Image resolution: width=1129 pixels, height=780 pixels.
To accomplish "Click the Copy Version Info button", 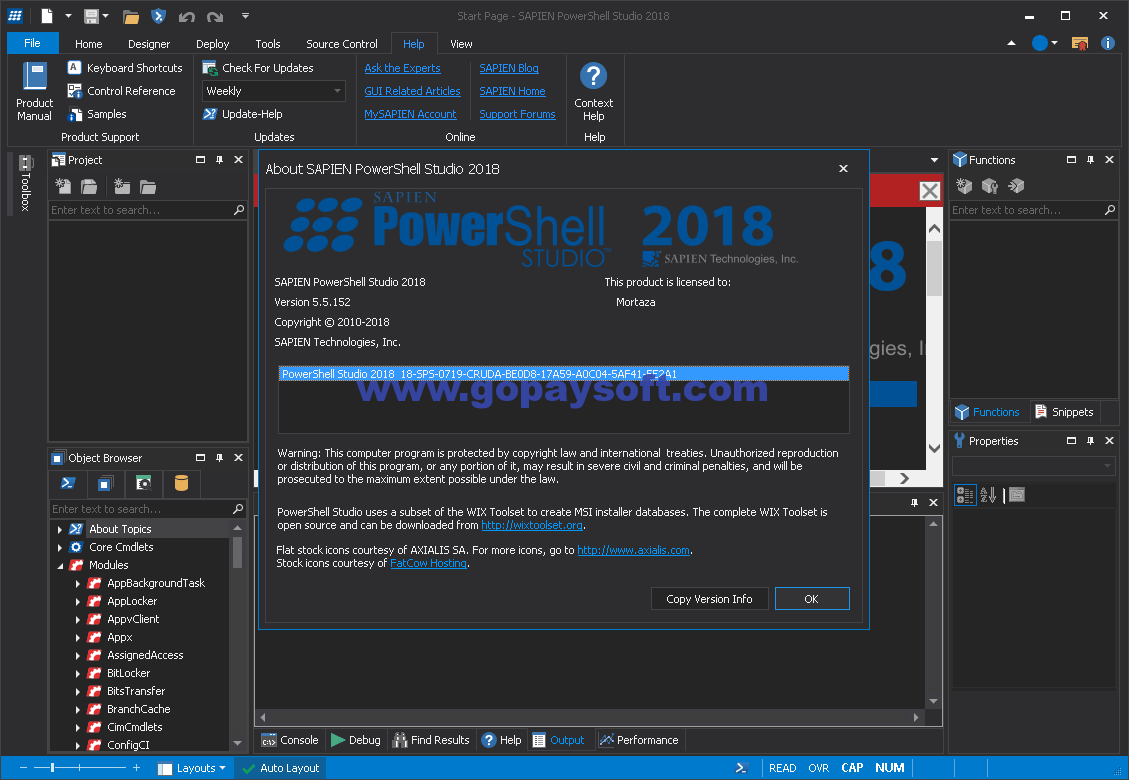I will pyautogui.click(x=709, y=598).
